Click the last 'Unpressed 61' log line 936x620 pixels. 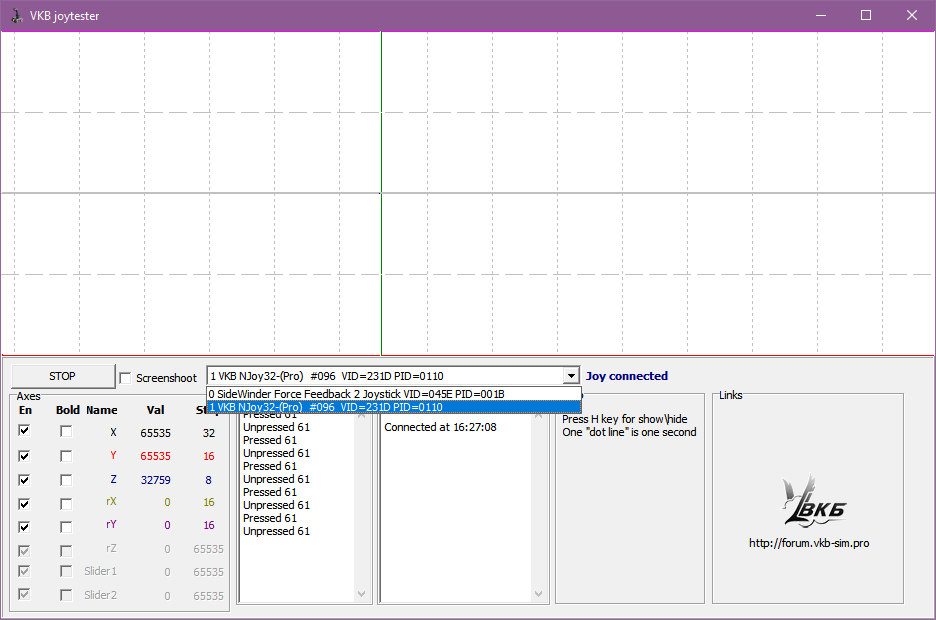(276, 531)
